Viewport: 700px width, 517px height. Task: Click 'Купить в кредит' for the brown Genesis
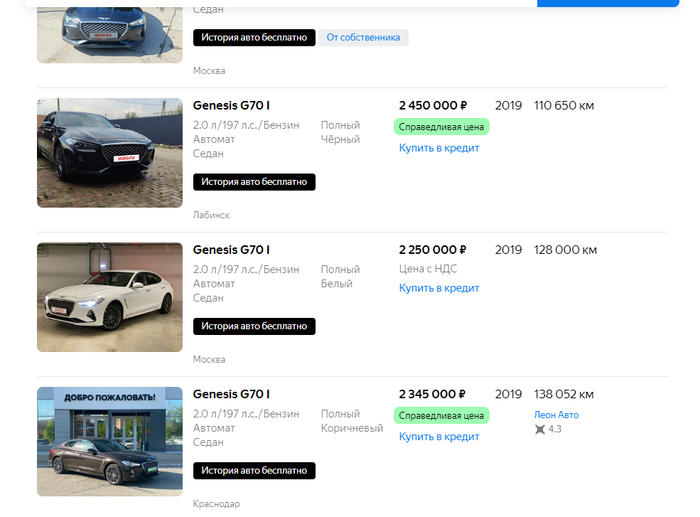tap(439, 437)
